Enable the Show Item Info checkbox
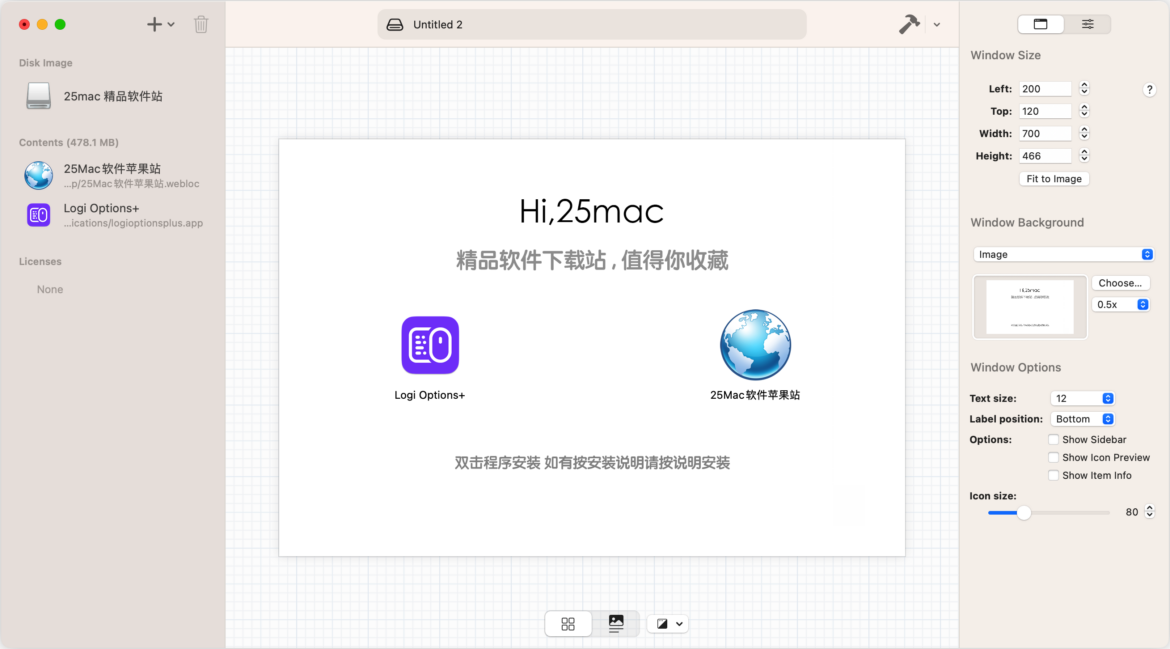Viewport: 1170px width, 649px height. tap(1053, 475)
